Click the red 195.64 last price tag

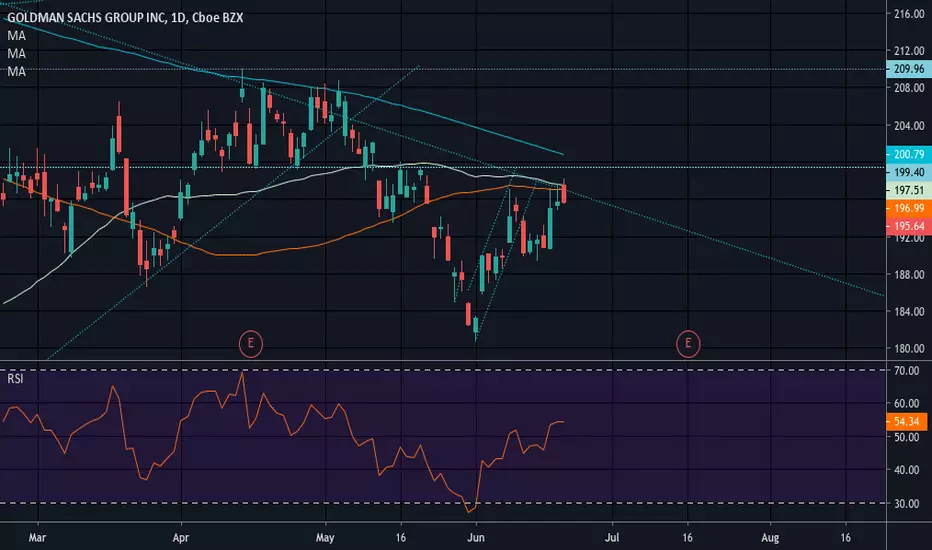click(909, 226)
